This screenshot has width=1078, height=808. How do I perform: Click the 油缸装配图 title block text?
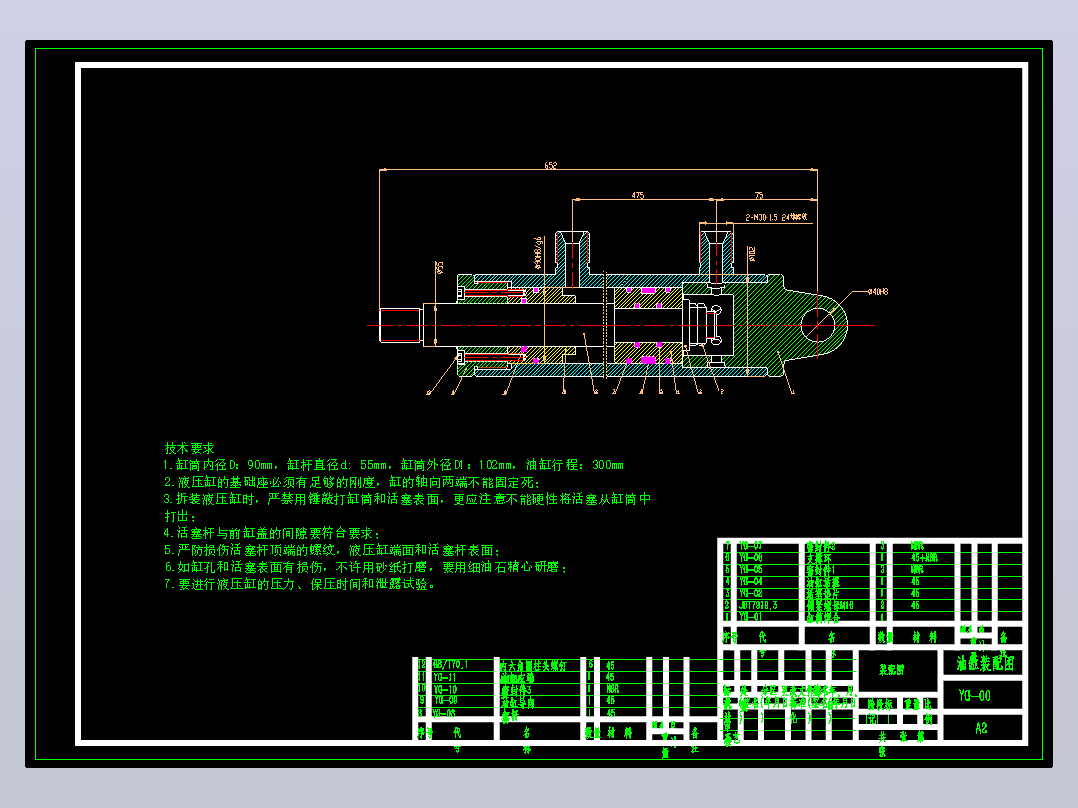(985, 663)
